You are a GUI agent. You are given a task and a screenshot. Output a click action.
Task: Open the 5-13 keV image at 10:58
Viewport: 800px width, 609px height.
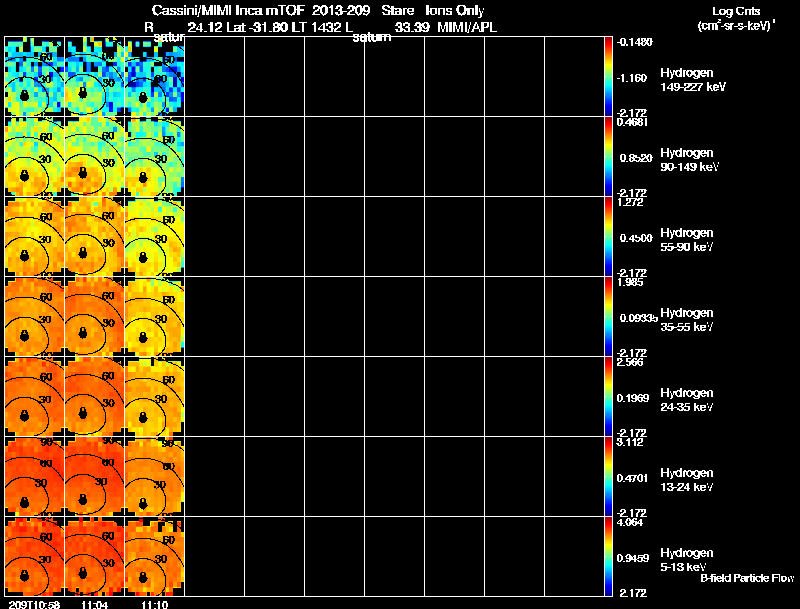point(34,556)
